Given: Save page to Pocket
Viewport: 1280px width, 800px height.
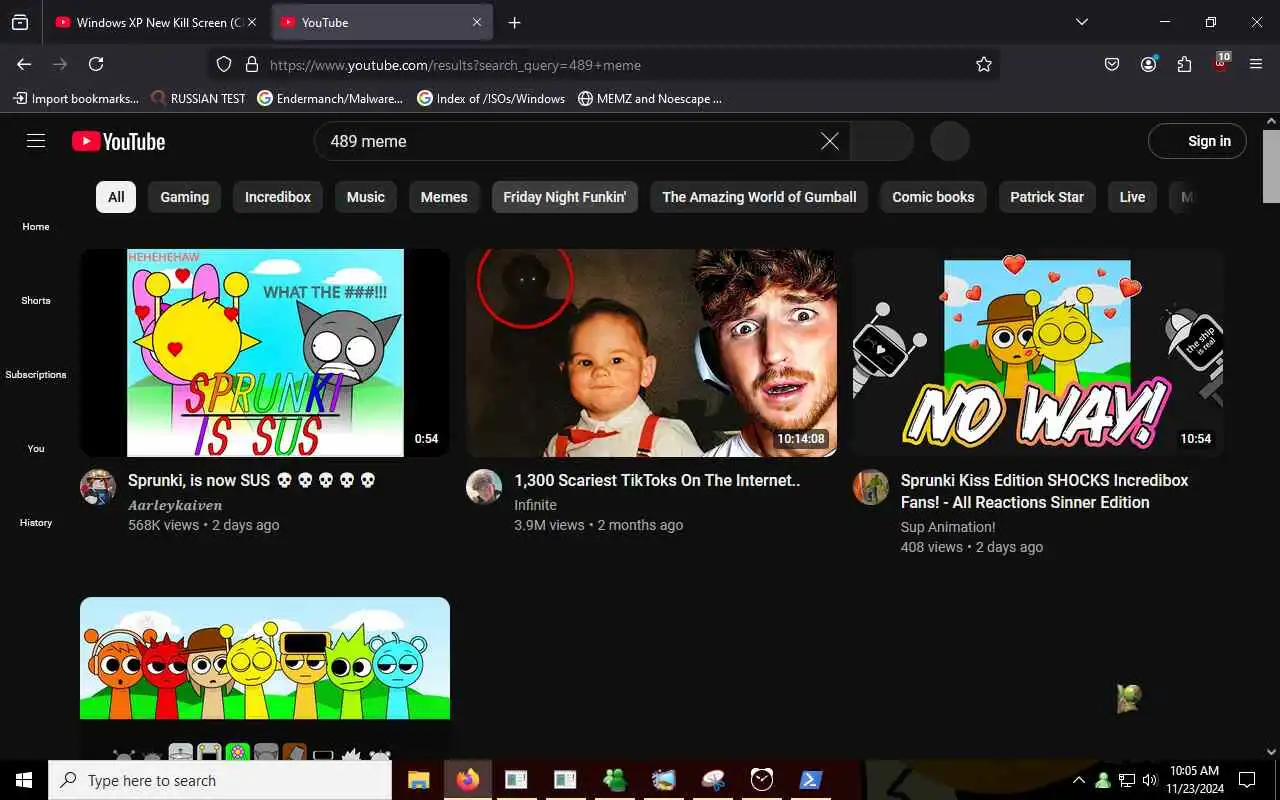Looking at the screenshot, I should click(1112, 64).
